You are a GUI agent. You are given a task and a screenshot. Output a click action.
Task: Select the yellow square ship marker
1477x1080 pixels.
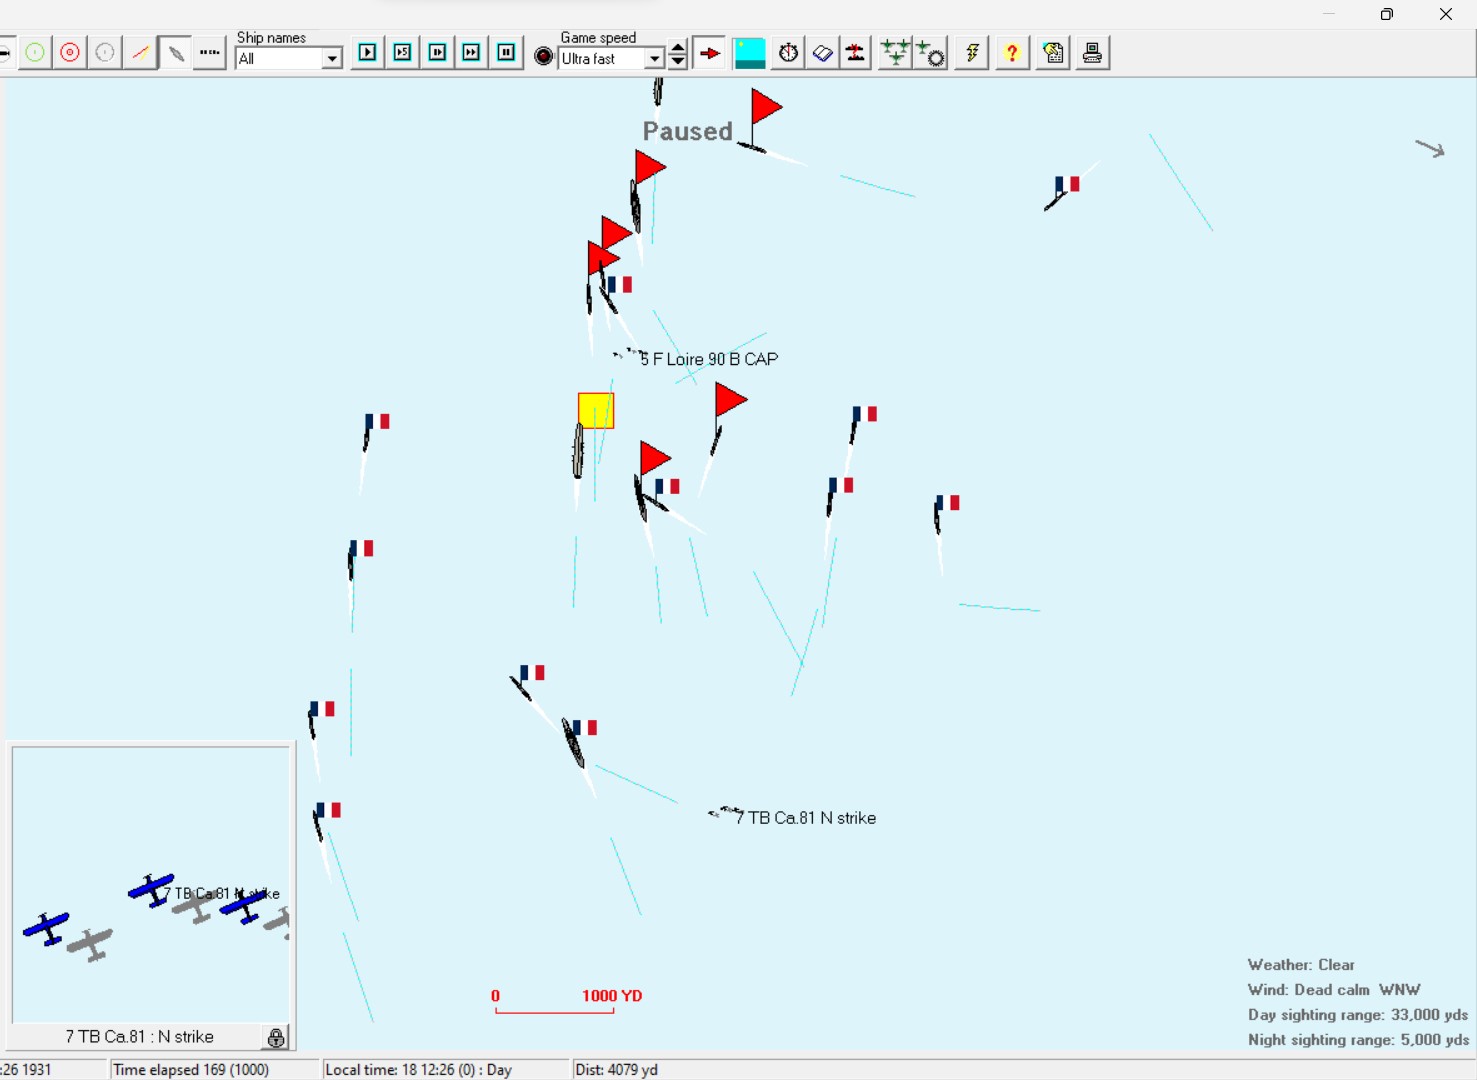click(x=596, y=410)
